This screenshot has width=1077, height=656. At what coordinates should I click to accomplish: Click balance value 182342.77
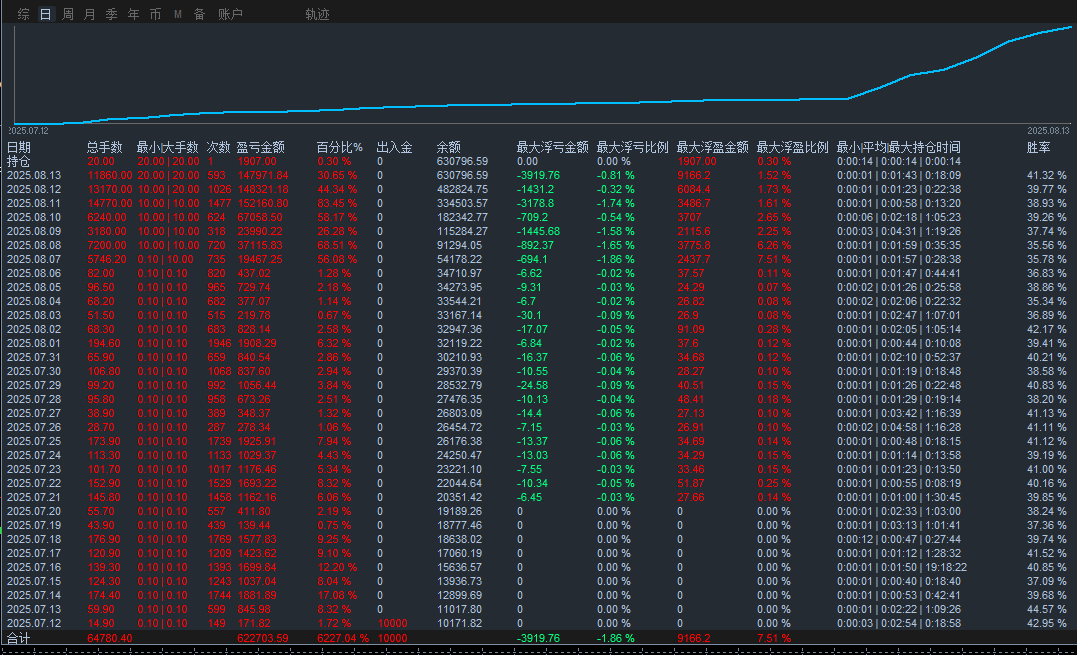462,217
